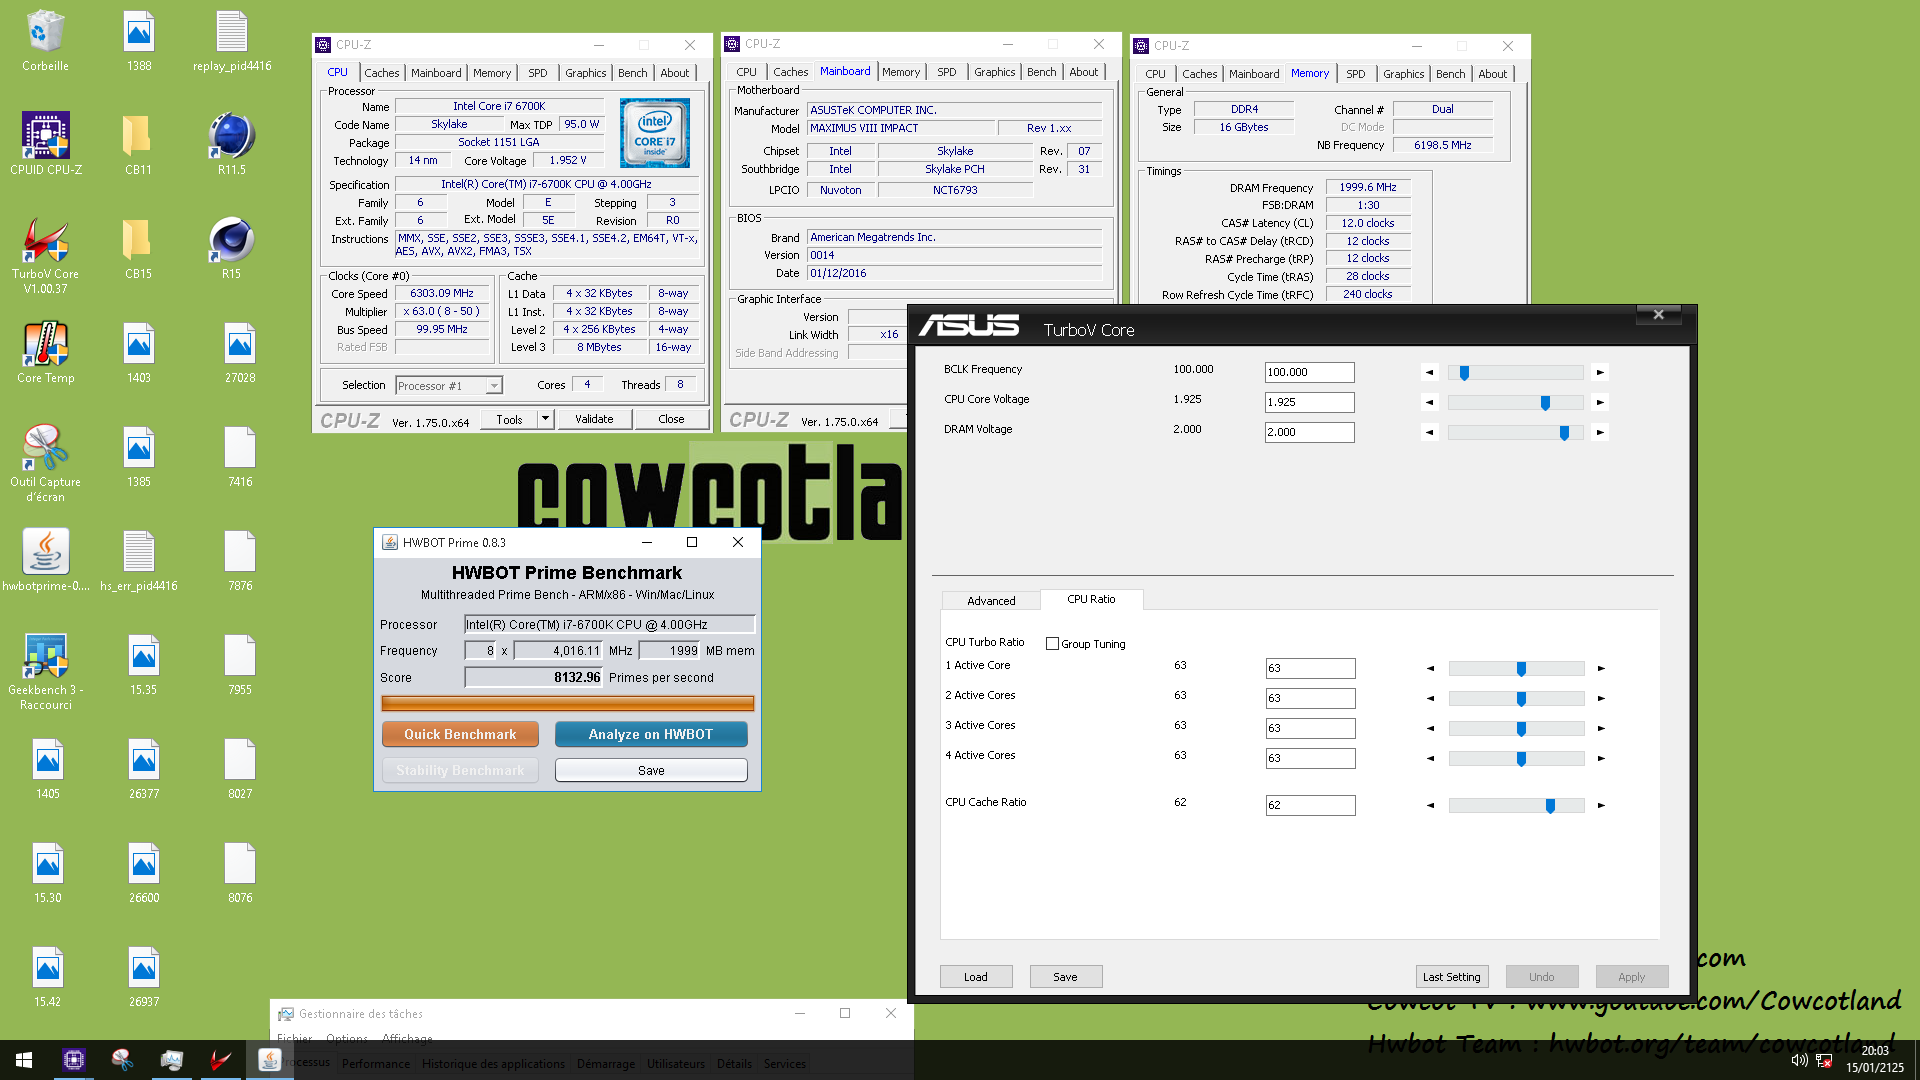Click Last Setting button in TurboV Core
The width and height of the screenshot is (1920, 1080).
1452,977
